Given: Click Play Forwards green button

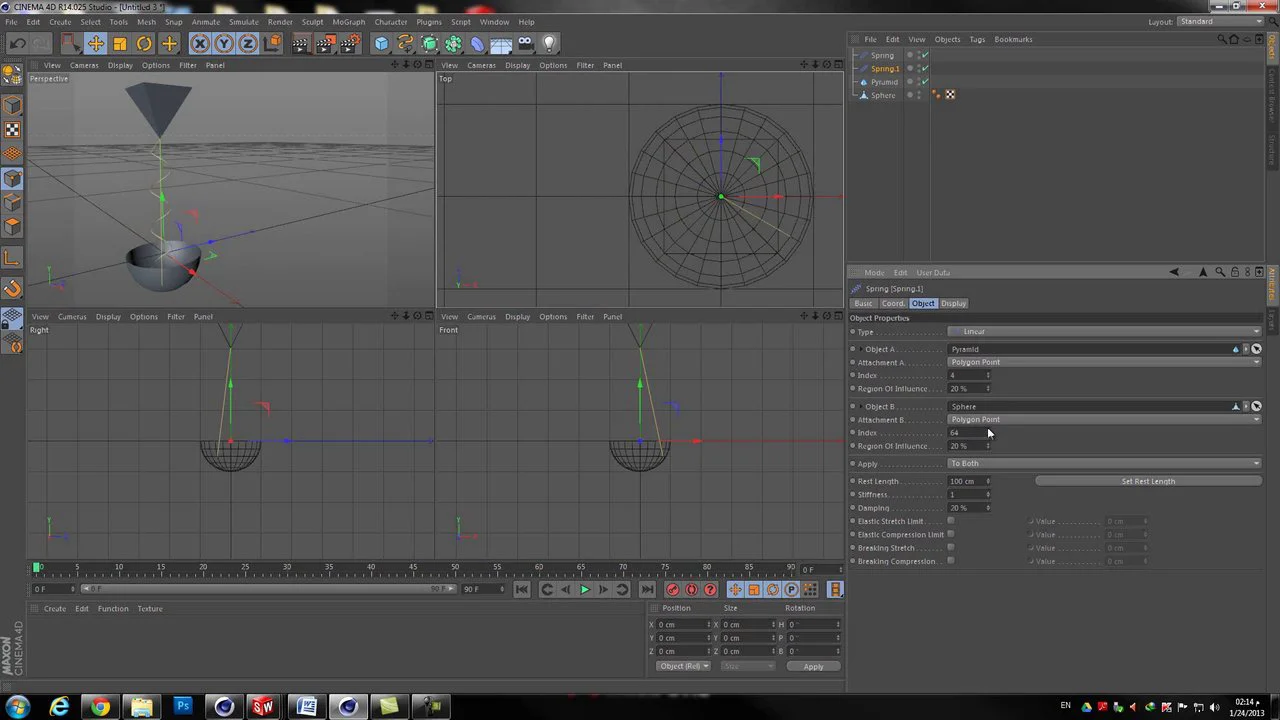Looking at the screenshot, I should [585, 589].
